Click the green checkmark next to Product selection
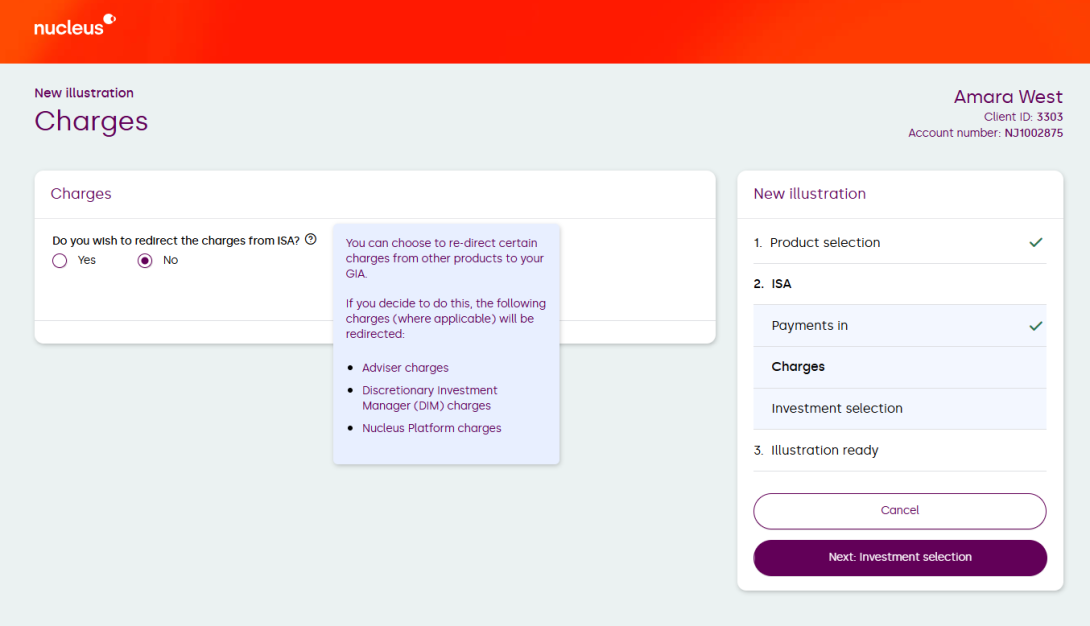Image resolution: width=1090 pixels, height=626 pixels. [1035, 243]
